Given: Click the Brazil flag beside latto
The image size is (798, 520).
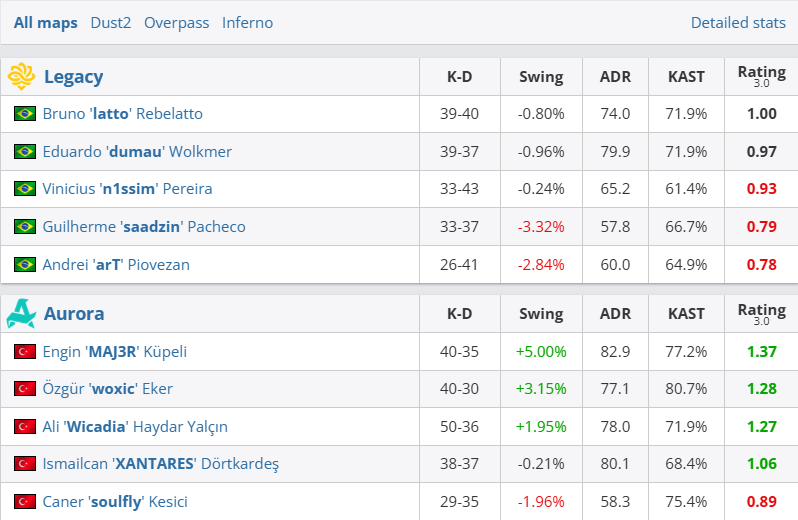Looking at the screenshot, I should [25, 114].
